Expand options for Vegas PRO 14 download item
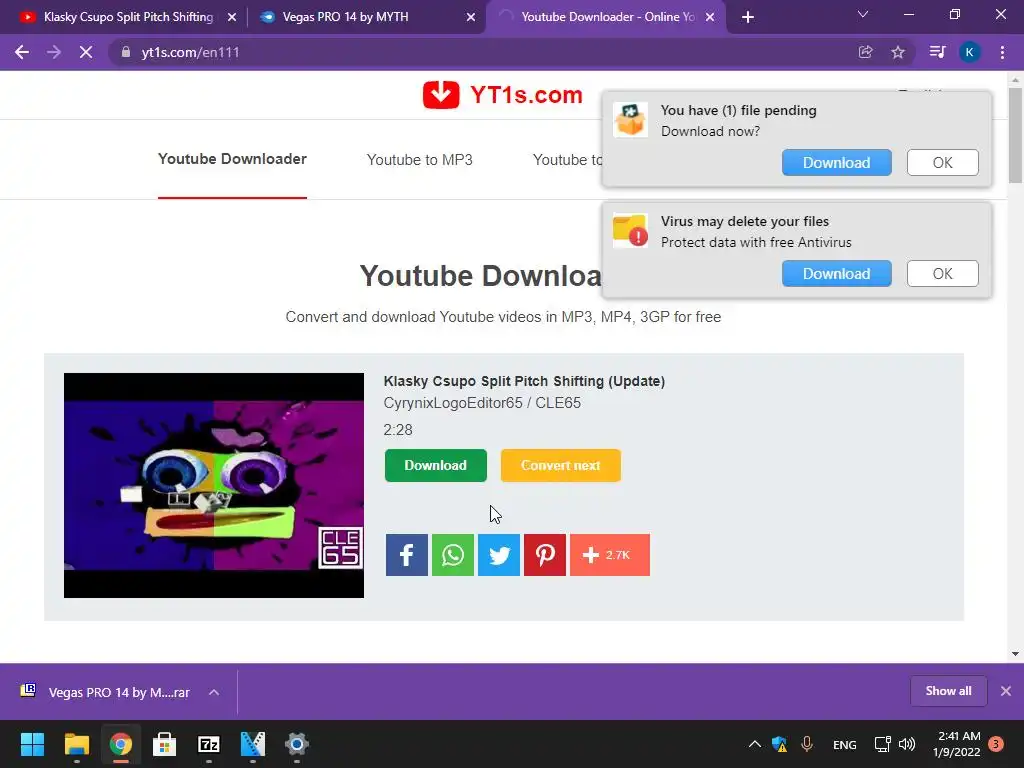 [x=214, y=692]
